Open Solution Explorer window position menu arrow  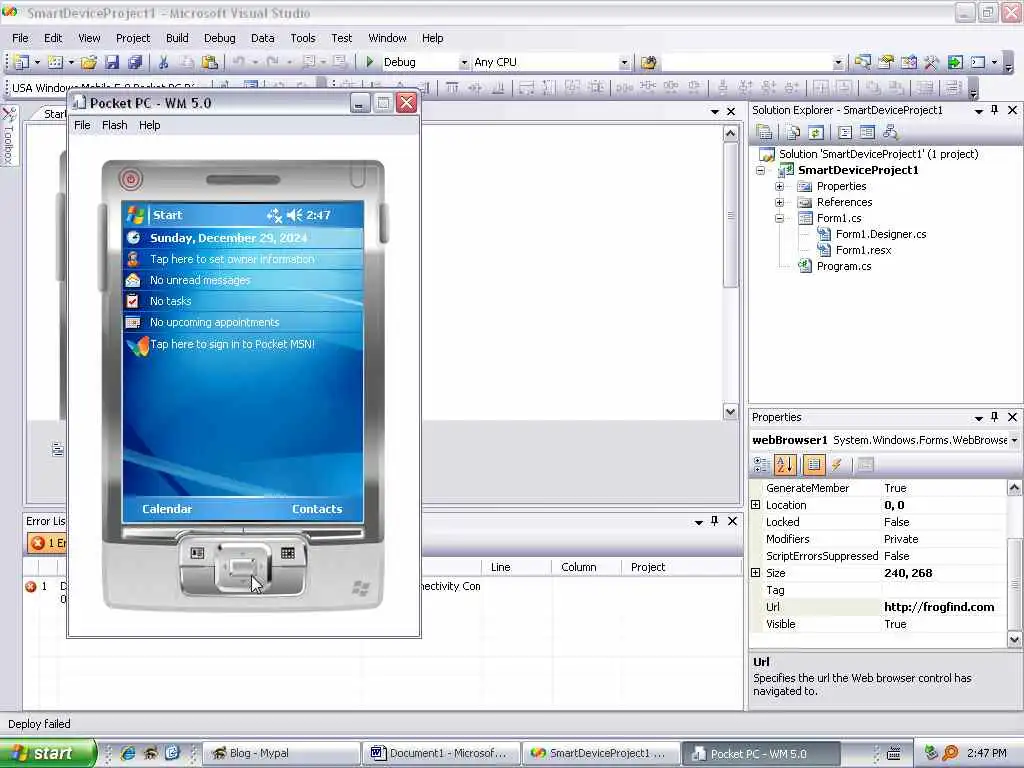click(x=979, y=111)
